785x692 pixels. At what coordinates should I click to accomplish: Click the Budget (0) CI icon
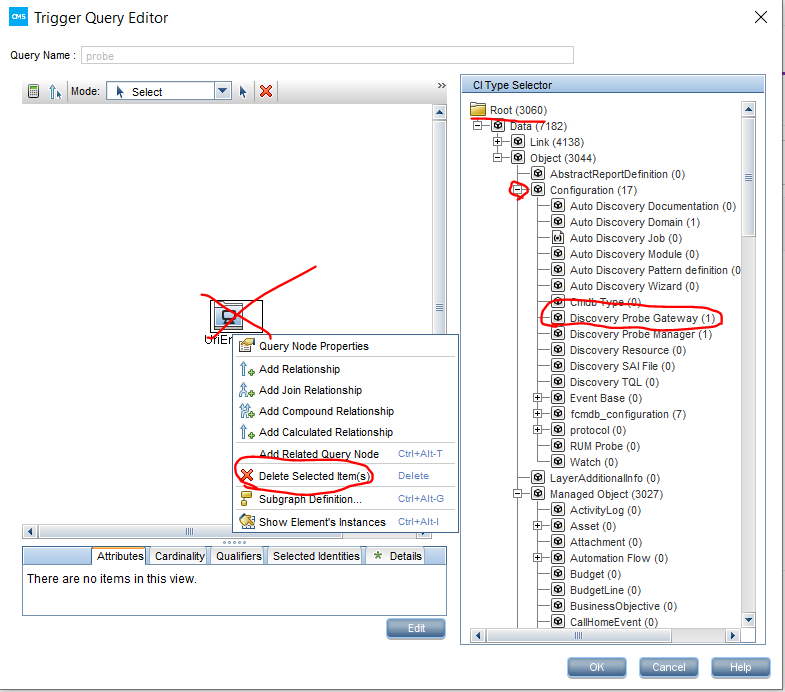point(558,574)
